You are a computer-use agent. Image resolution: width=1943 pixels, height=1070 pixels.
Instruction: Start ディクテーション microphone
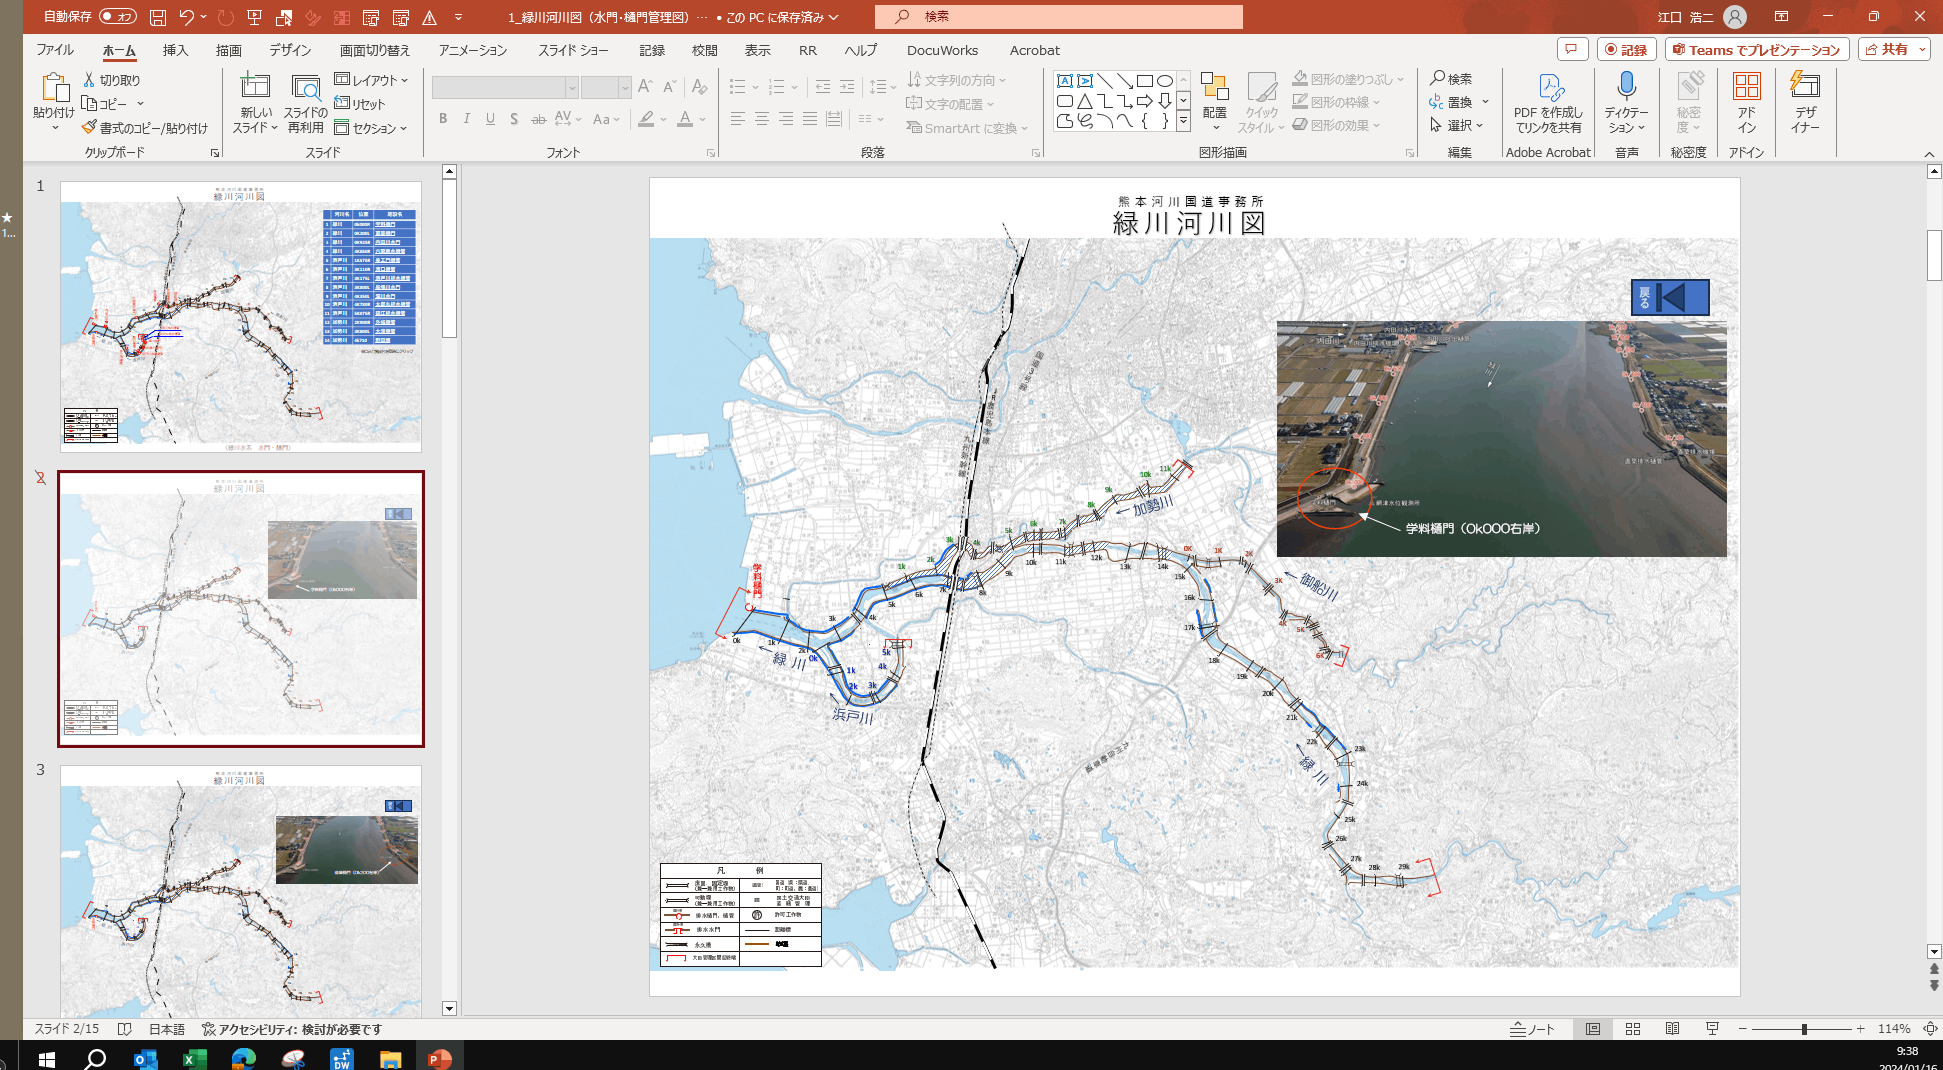coord(1626,102)
